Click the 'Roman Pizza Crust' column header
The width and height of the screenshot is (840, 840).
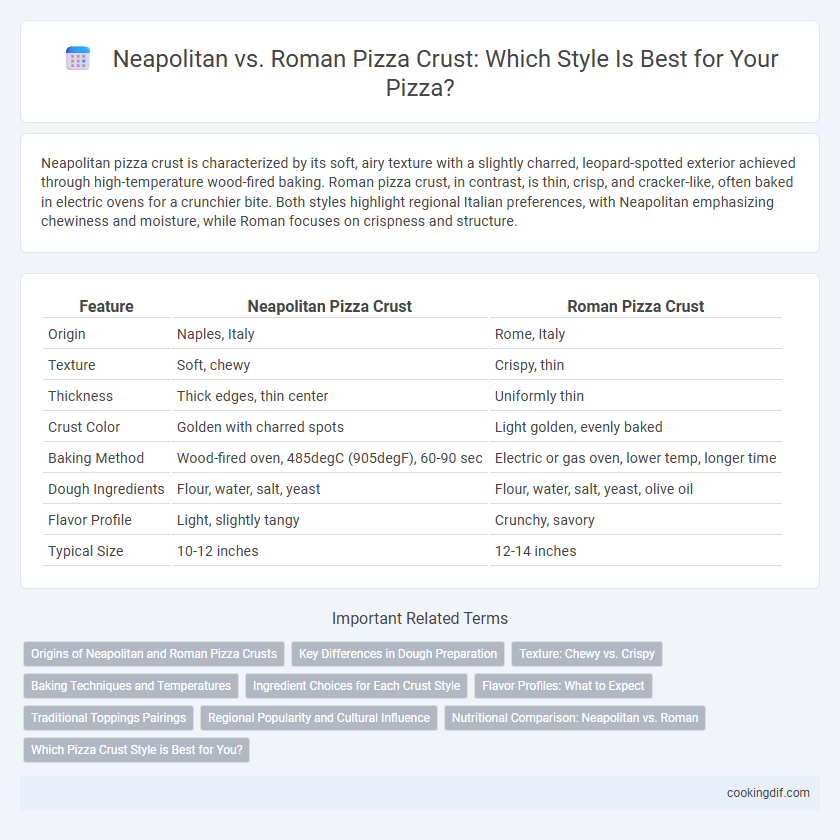(635, 306)
